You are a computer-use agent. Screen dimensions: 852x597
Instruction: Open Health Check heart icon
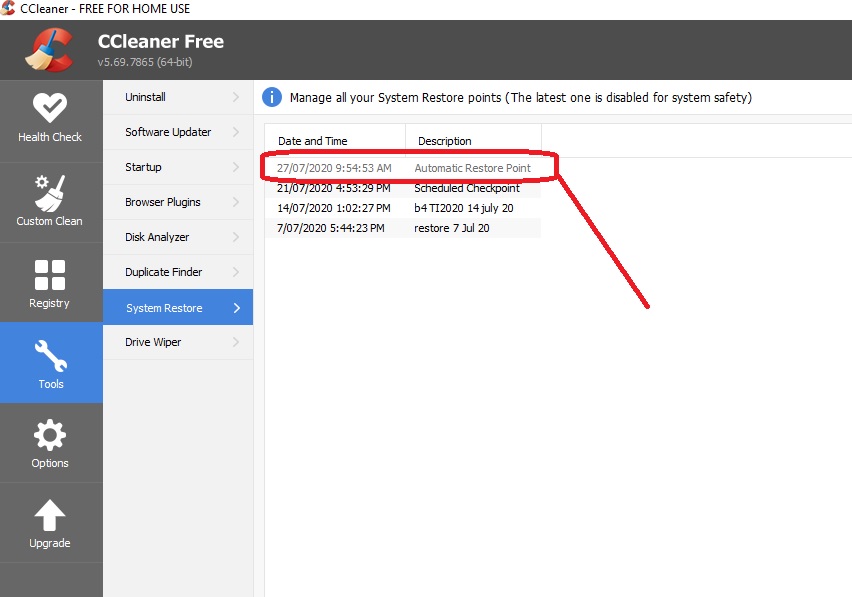pyautogui.click(x=50, y=108)
